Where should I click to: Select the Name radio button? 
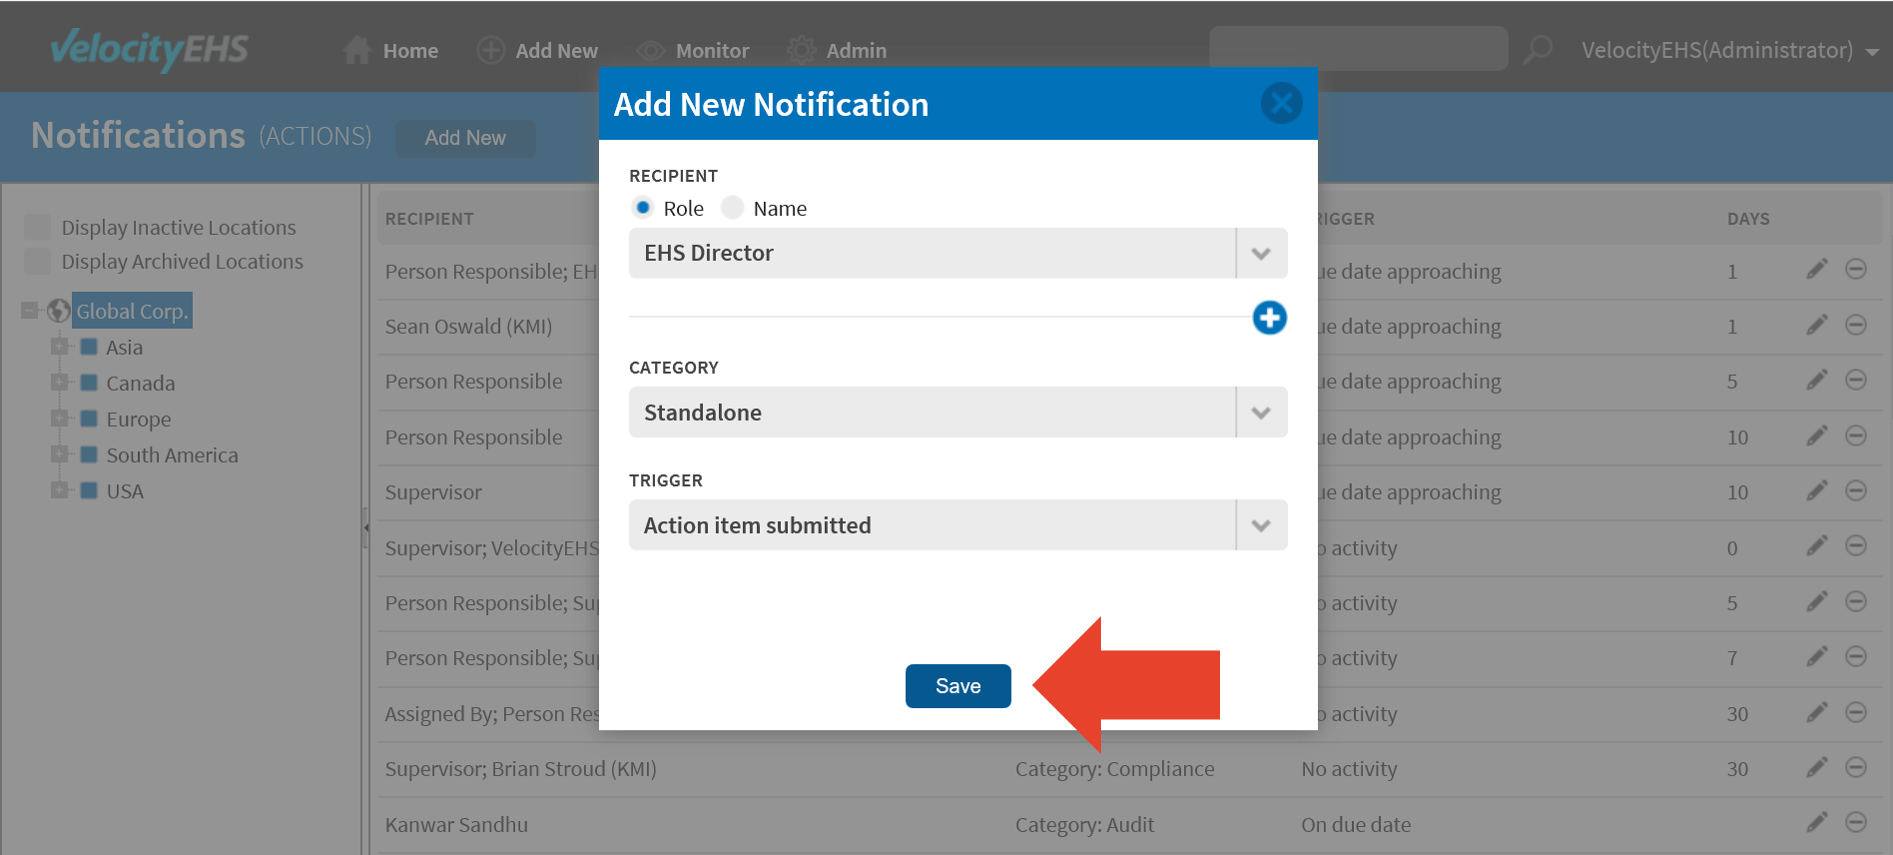733,208
